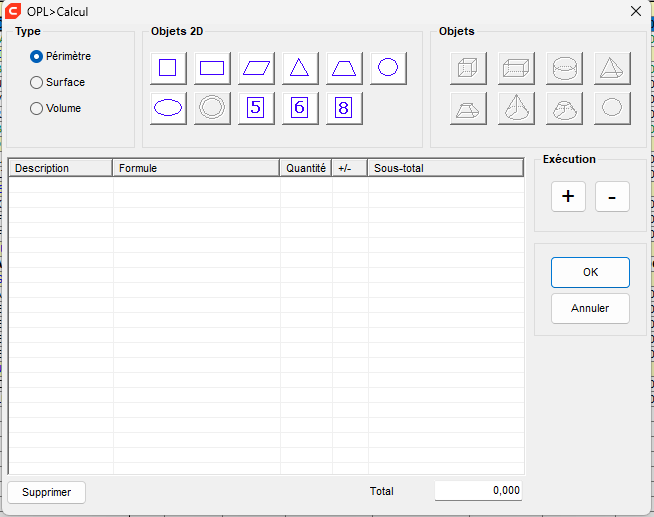Click the truncated cone 3D object

(564, 108)
